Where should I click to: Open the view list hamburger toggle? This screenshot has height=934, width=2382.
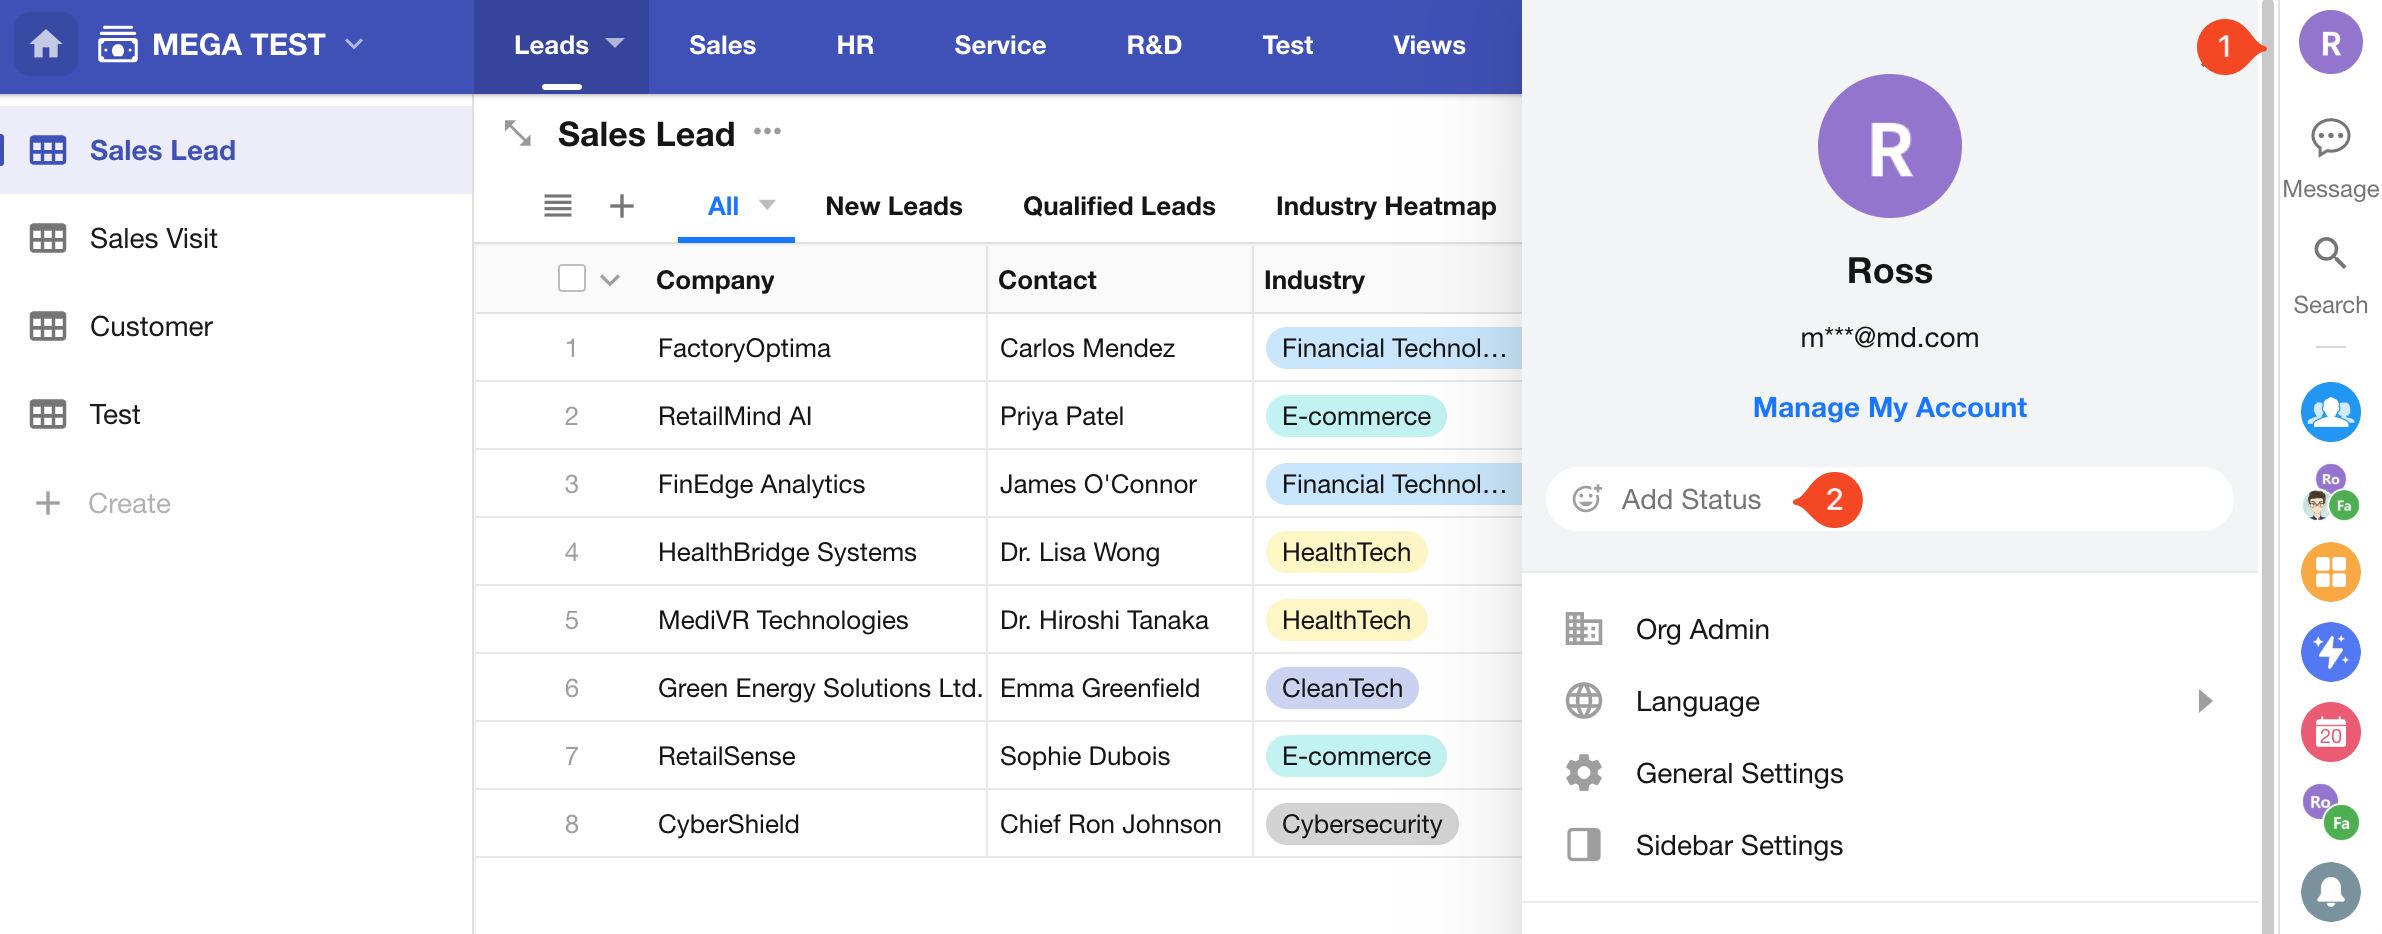pos(558,206)
